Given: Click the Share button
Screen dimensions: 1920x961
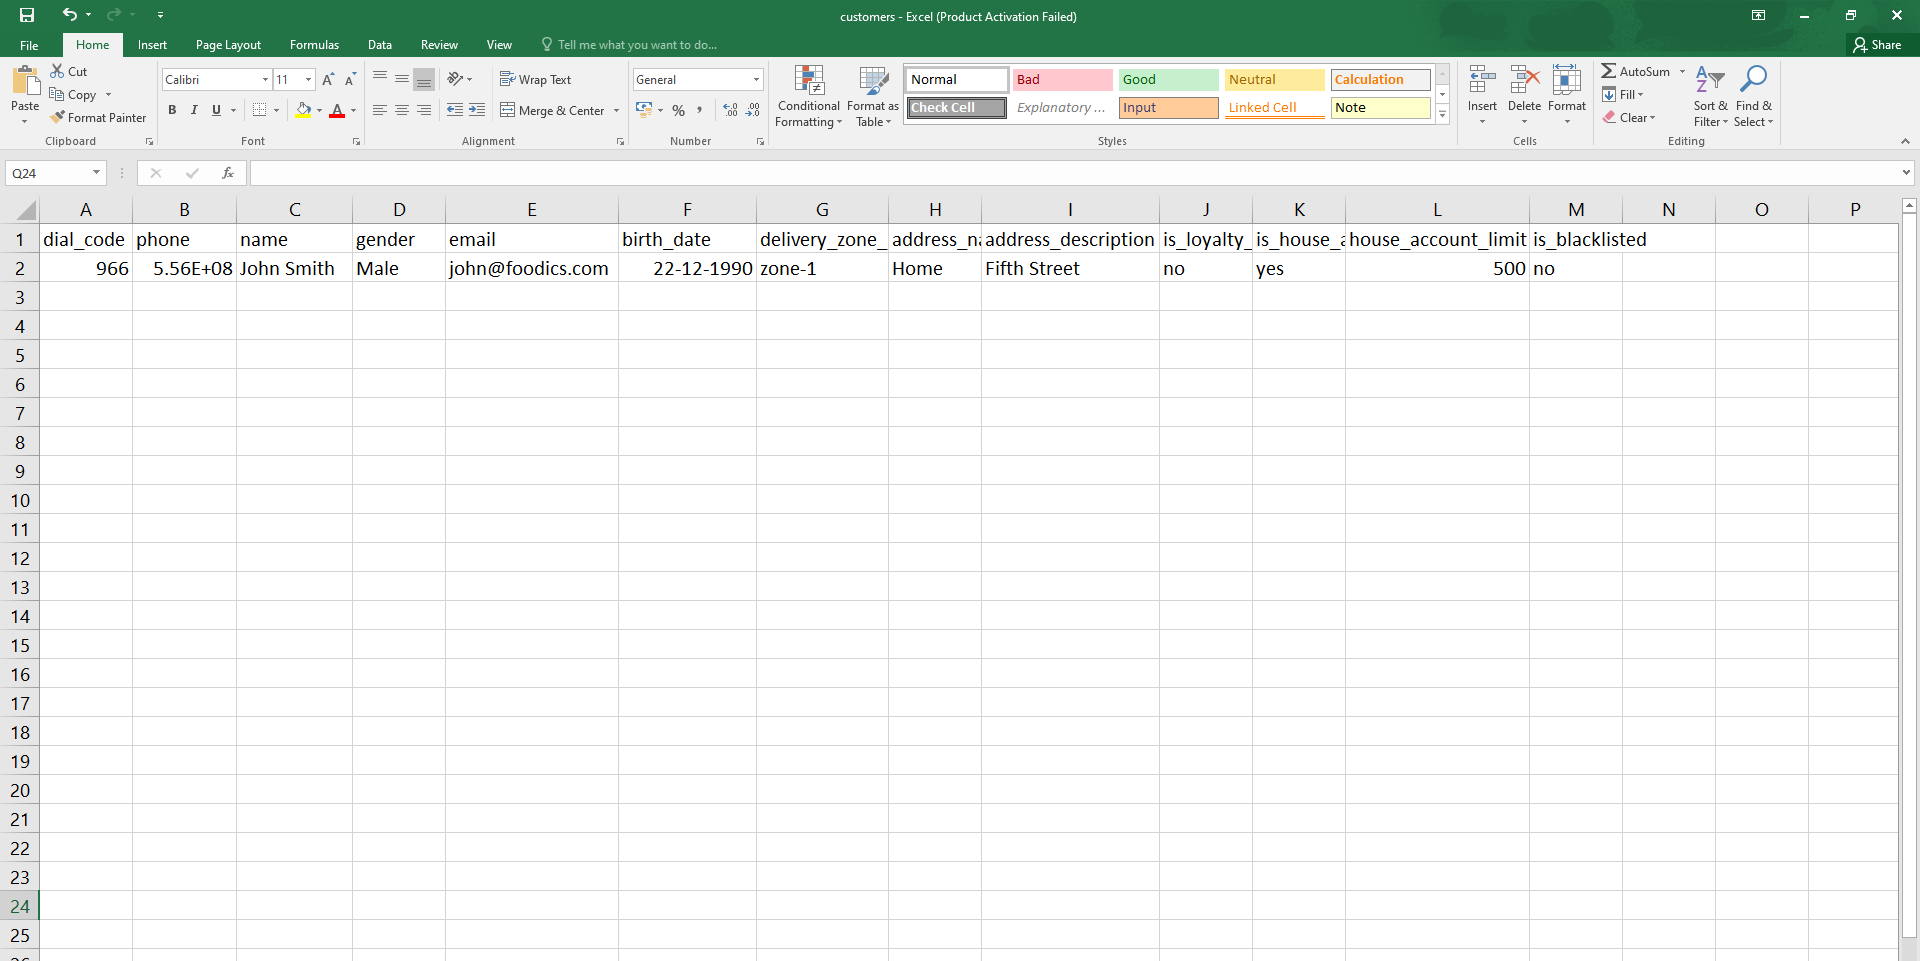Looking at the screenshot, I should coord(1880,44).
